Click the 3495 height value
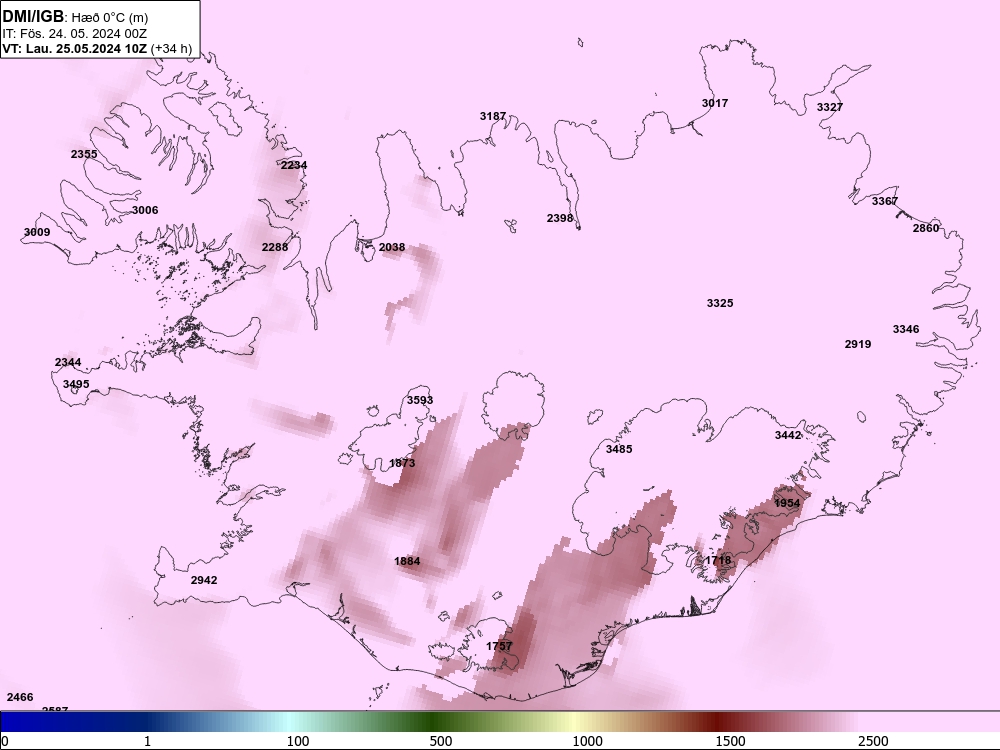Screen dimensions: 1000x750 coord(76,384)
